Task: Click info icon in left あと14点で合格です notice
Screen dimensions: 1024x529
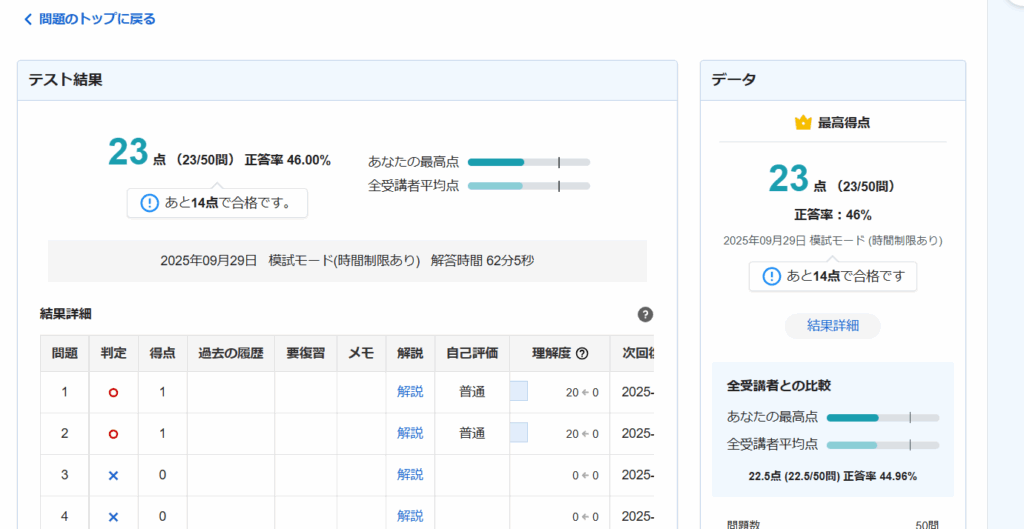Action: (x=149, y=203)
